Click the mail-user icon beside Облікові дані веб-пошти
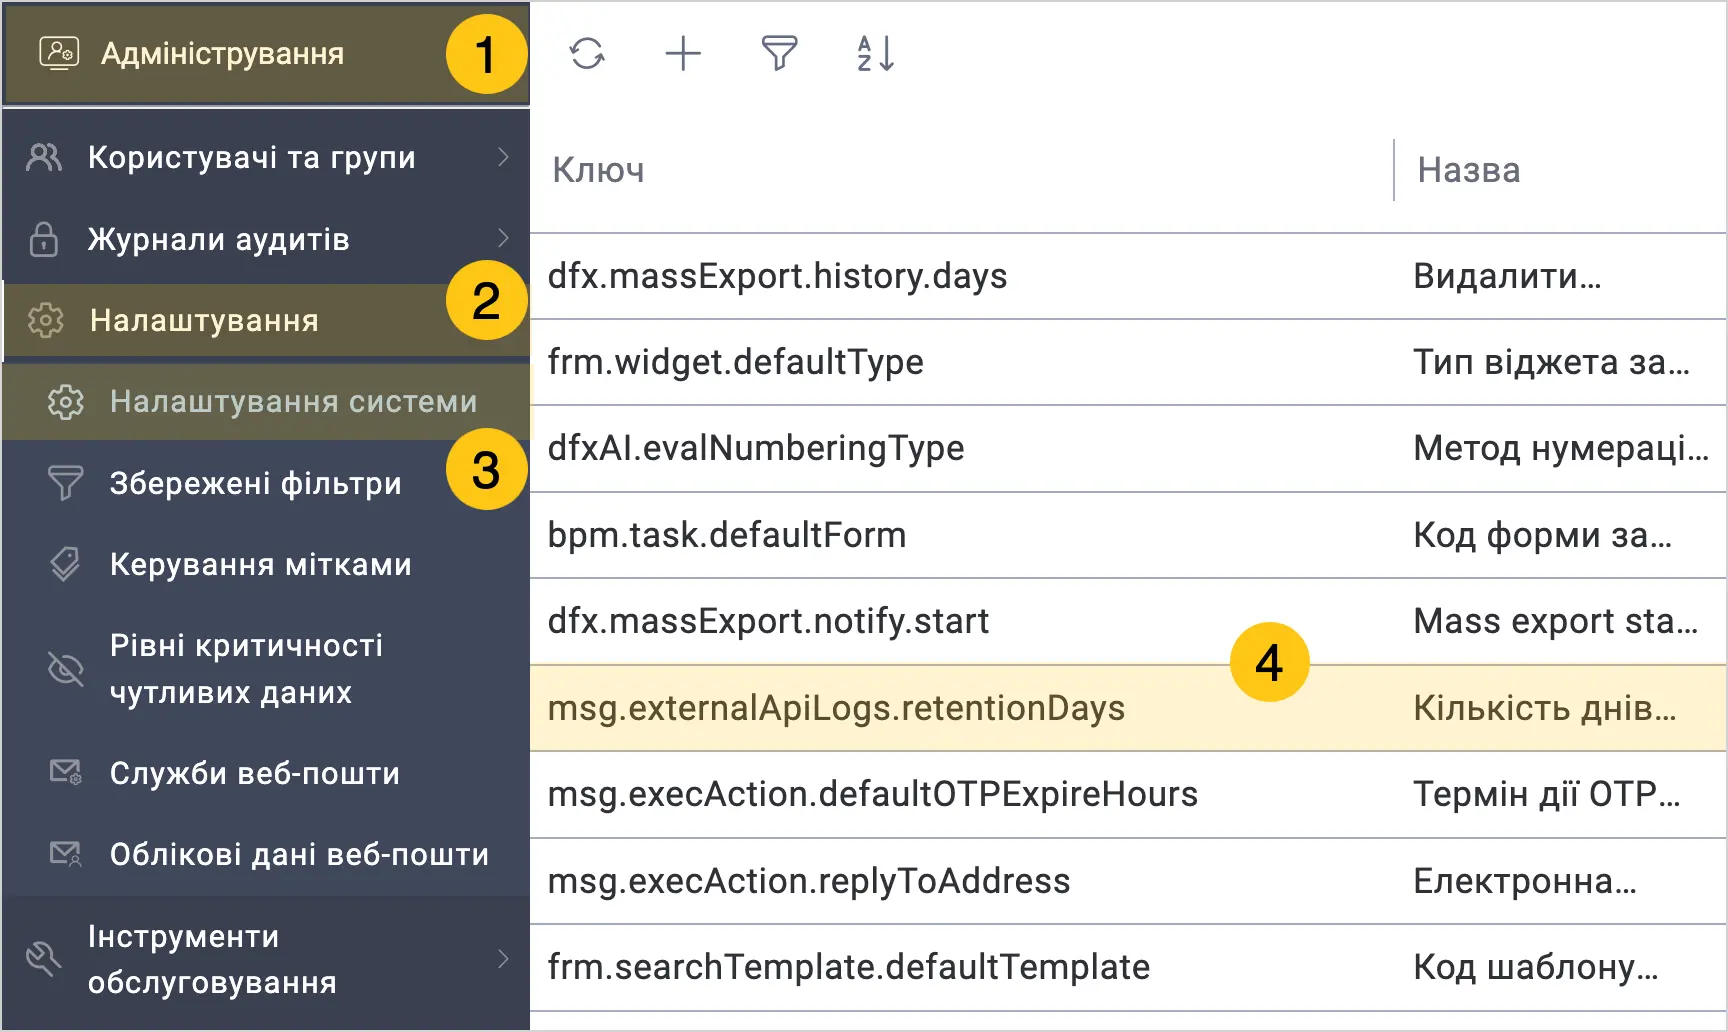The image size is (1728, 1032). pos(66,854)
